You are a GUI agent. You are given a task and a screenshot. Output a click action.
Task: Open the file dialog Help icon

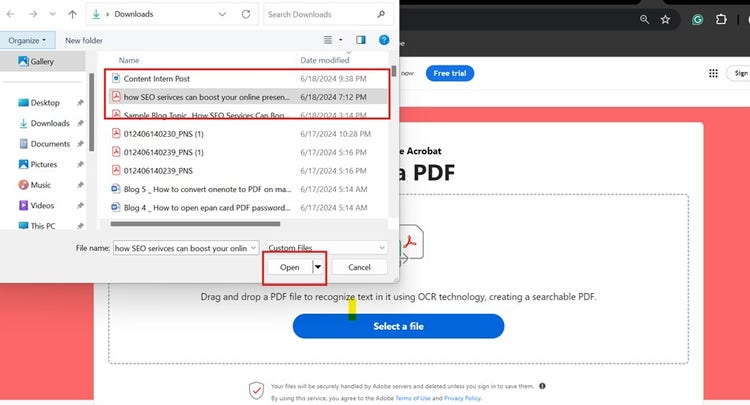384,40
